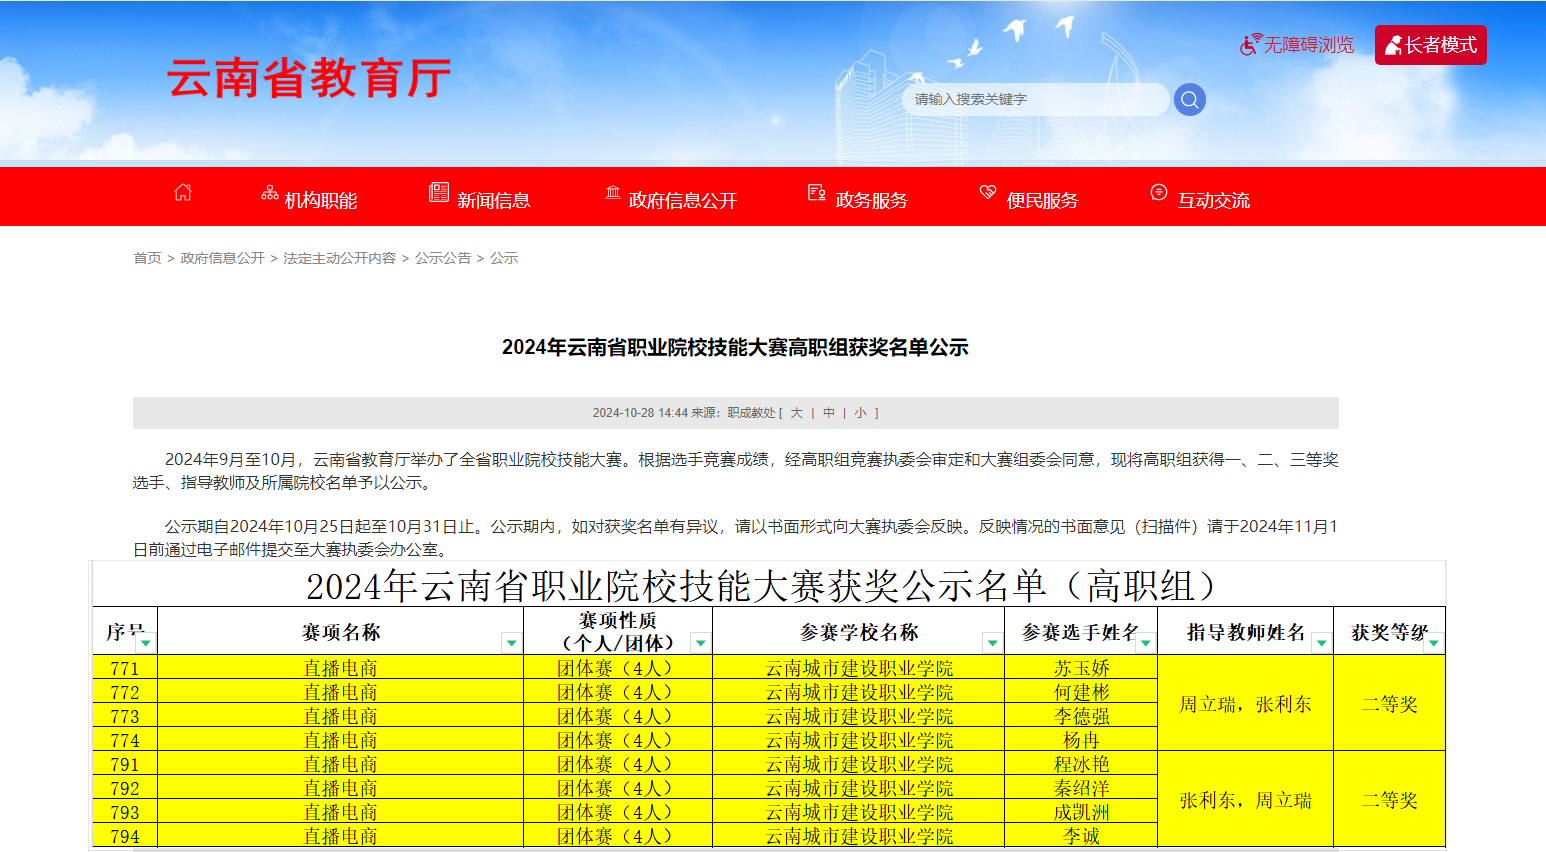
Task: Click 二等奖 cell beside 周立瑞，张利东
Action: (1390, 704)
